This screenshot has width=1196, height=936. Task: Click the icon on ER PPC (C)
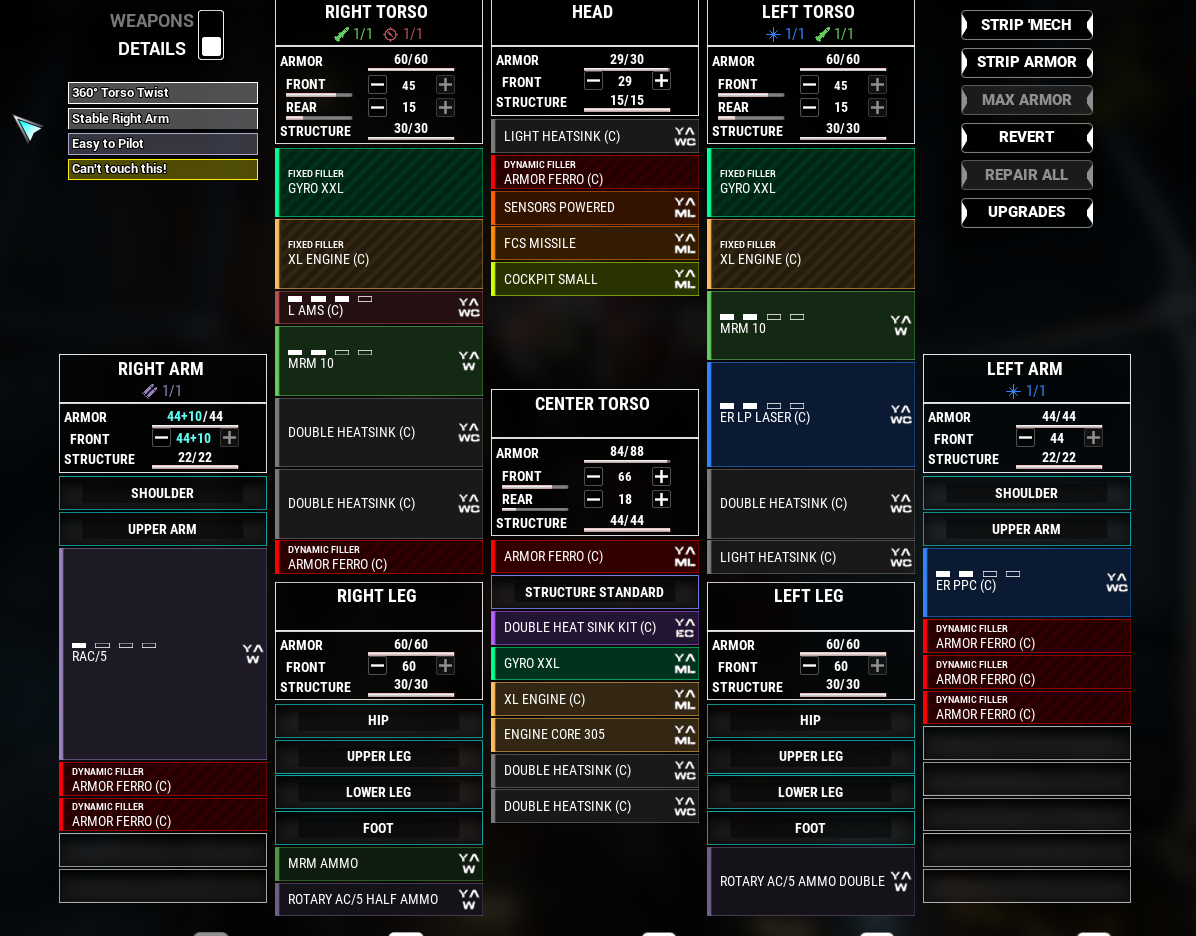[1117, 583]
